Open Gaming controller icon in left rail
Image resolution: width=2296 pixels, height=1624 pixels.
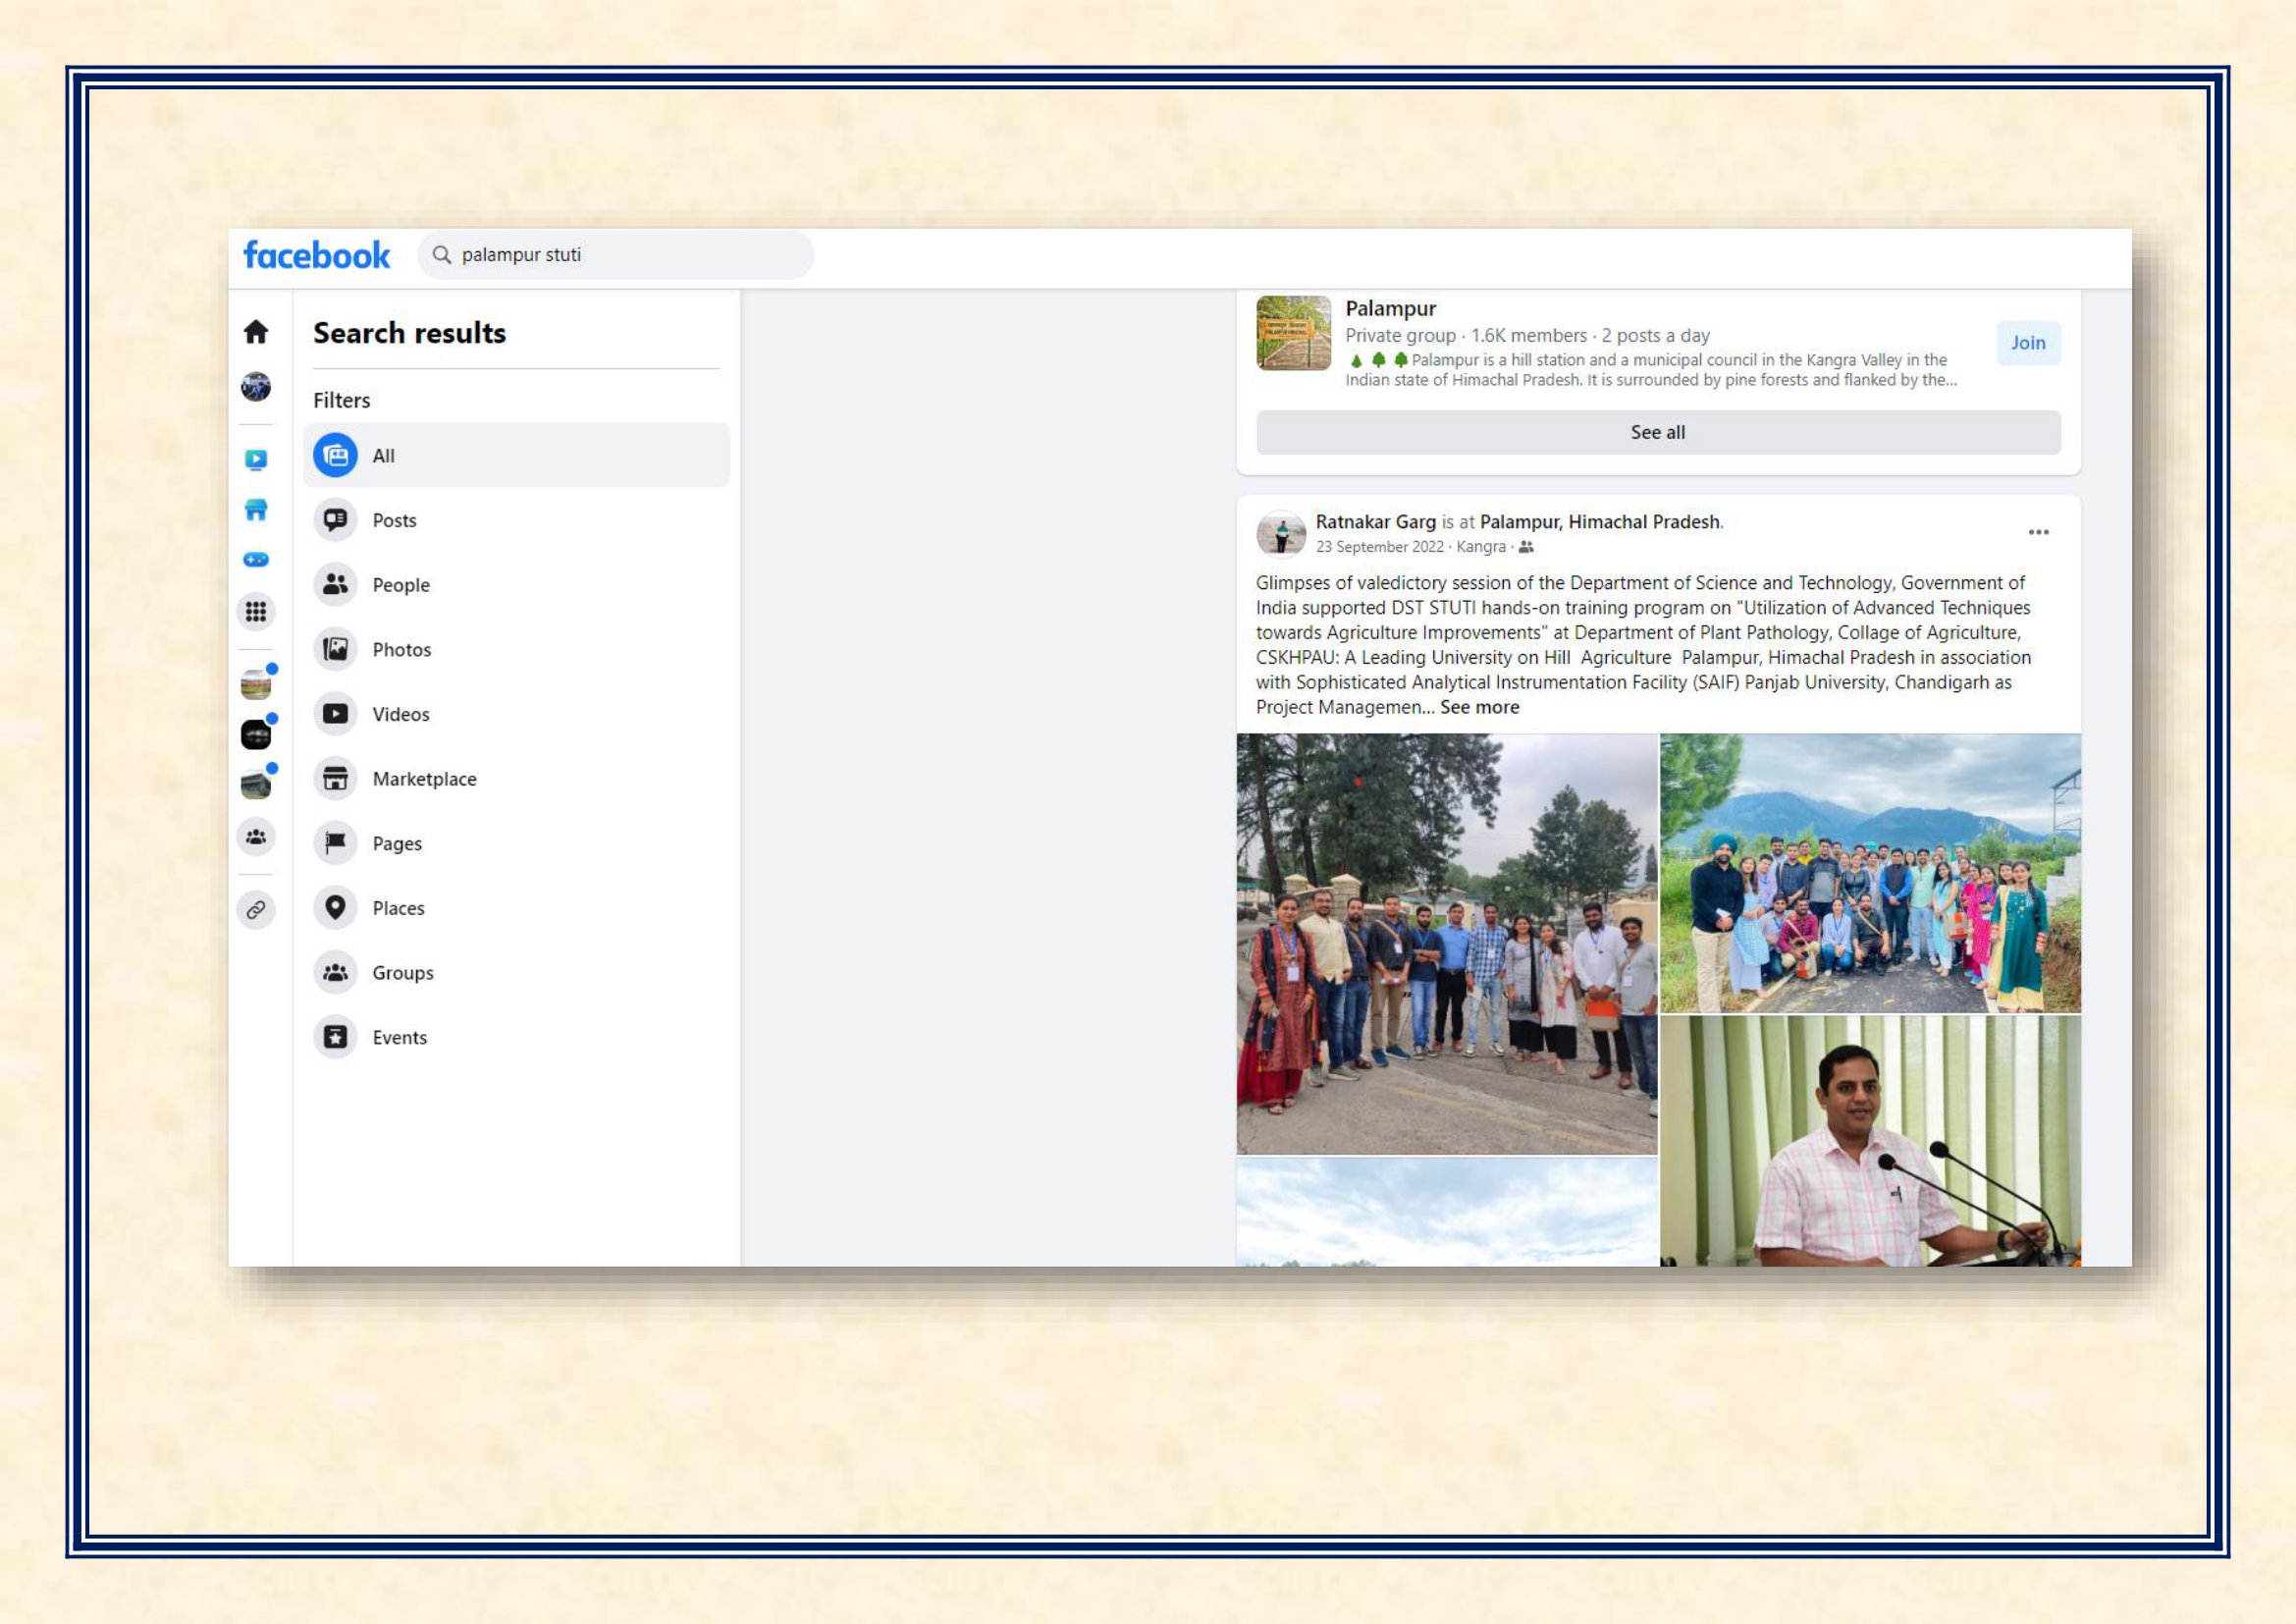256,560
